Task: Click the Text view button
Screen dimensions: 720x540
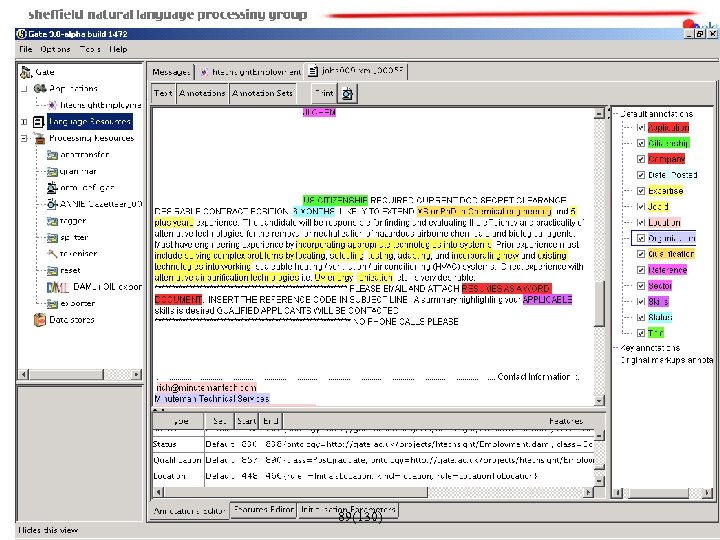Action: [x=163, y=93]
